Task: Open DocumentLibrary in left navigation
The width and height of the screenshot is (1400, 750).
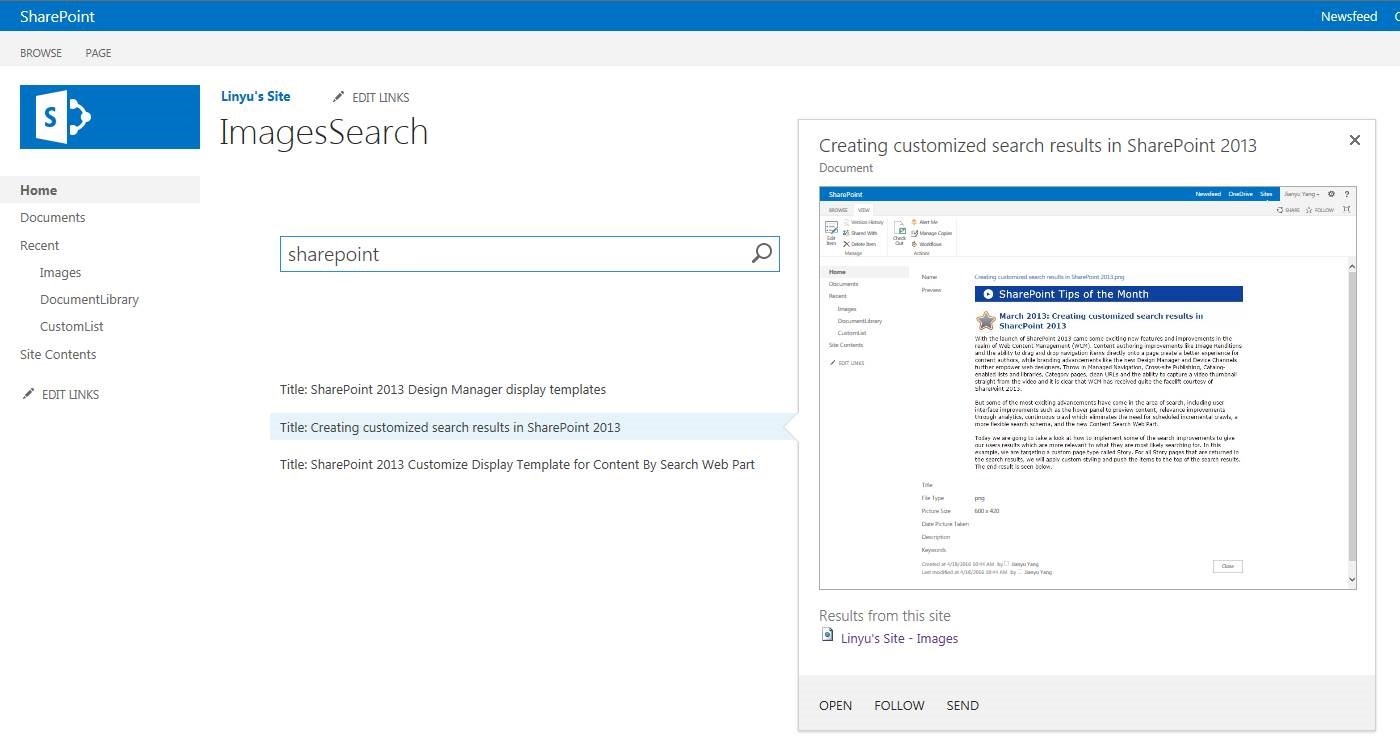Action: tap(90, 299)
